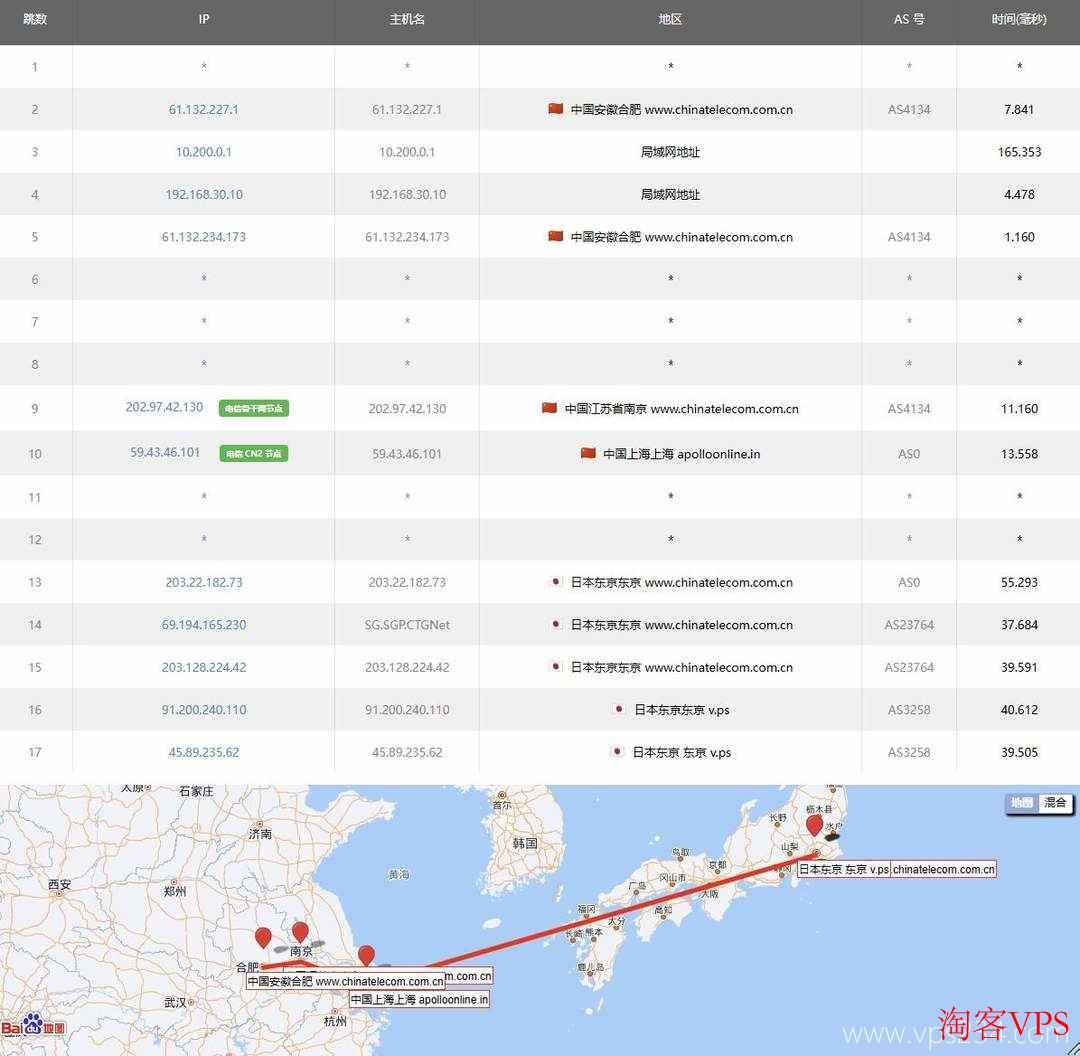Click the China flag icon in hop 2 row
The image size is (1080, 1056).
click(555, 109)
